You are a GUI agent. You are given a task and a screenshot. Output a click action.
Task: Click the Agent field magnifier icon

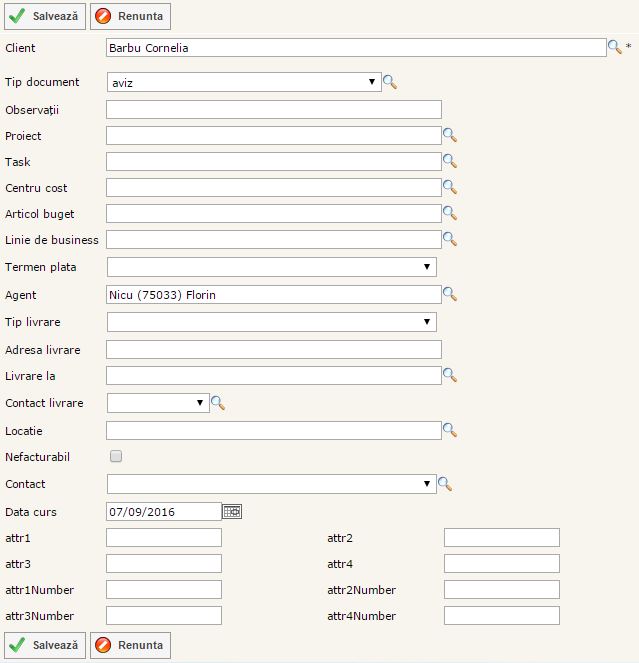450,294
